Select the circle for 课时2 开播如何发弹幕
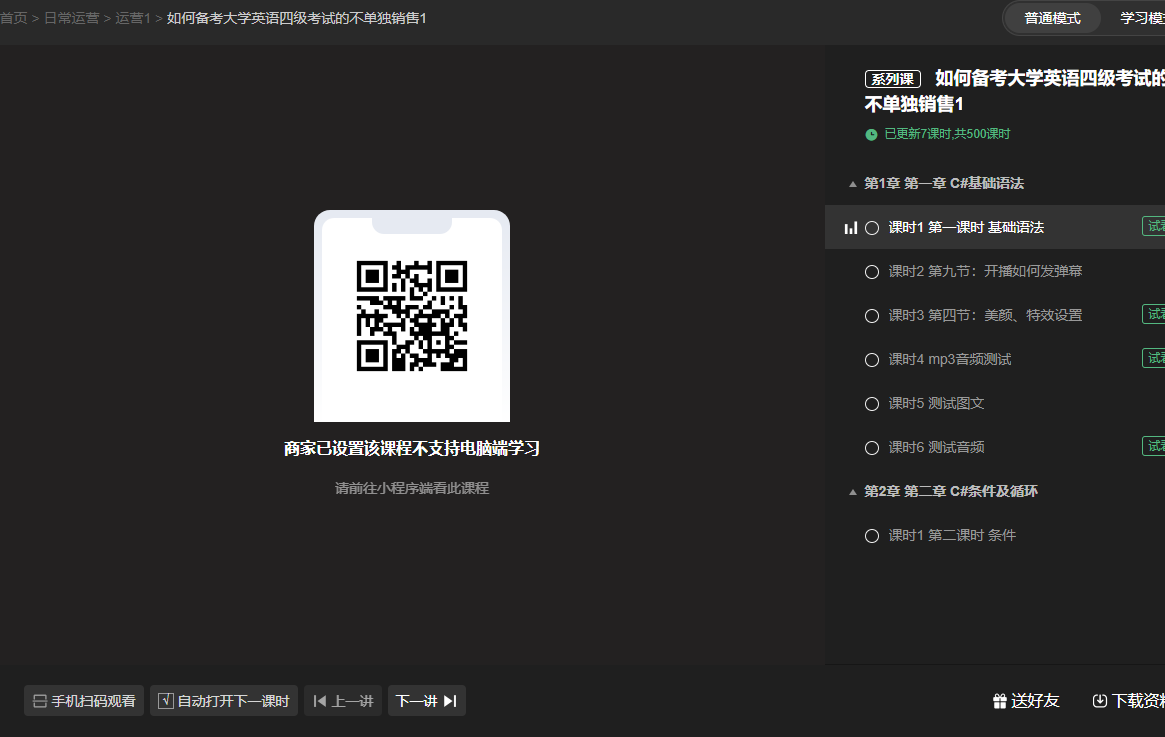The height and width of the screenshot is (737, 1165). (x=872, y=272)
